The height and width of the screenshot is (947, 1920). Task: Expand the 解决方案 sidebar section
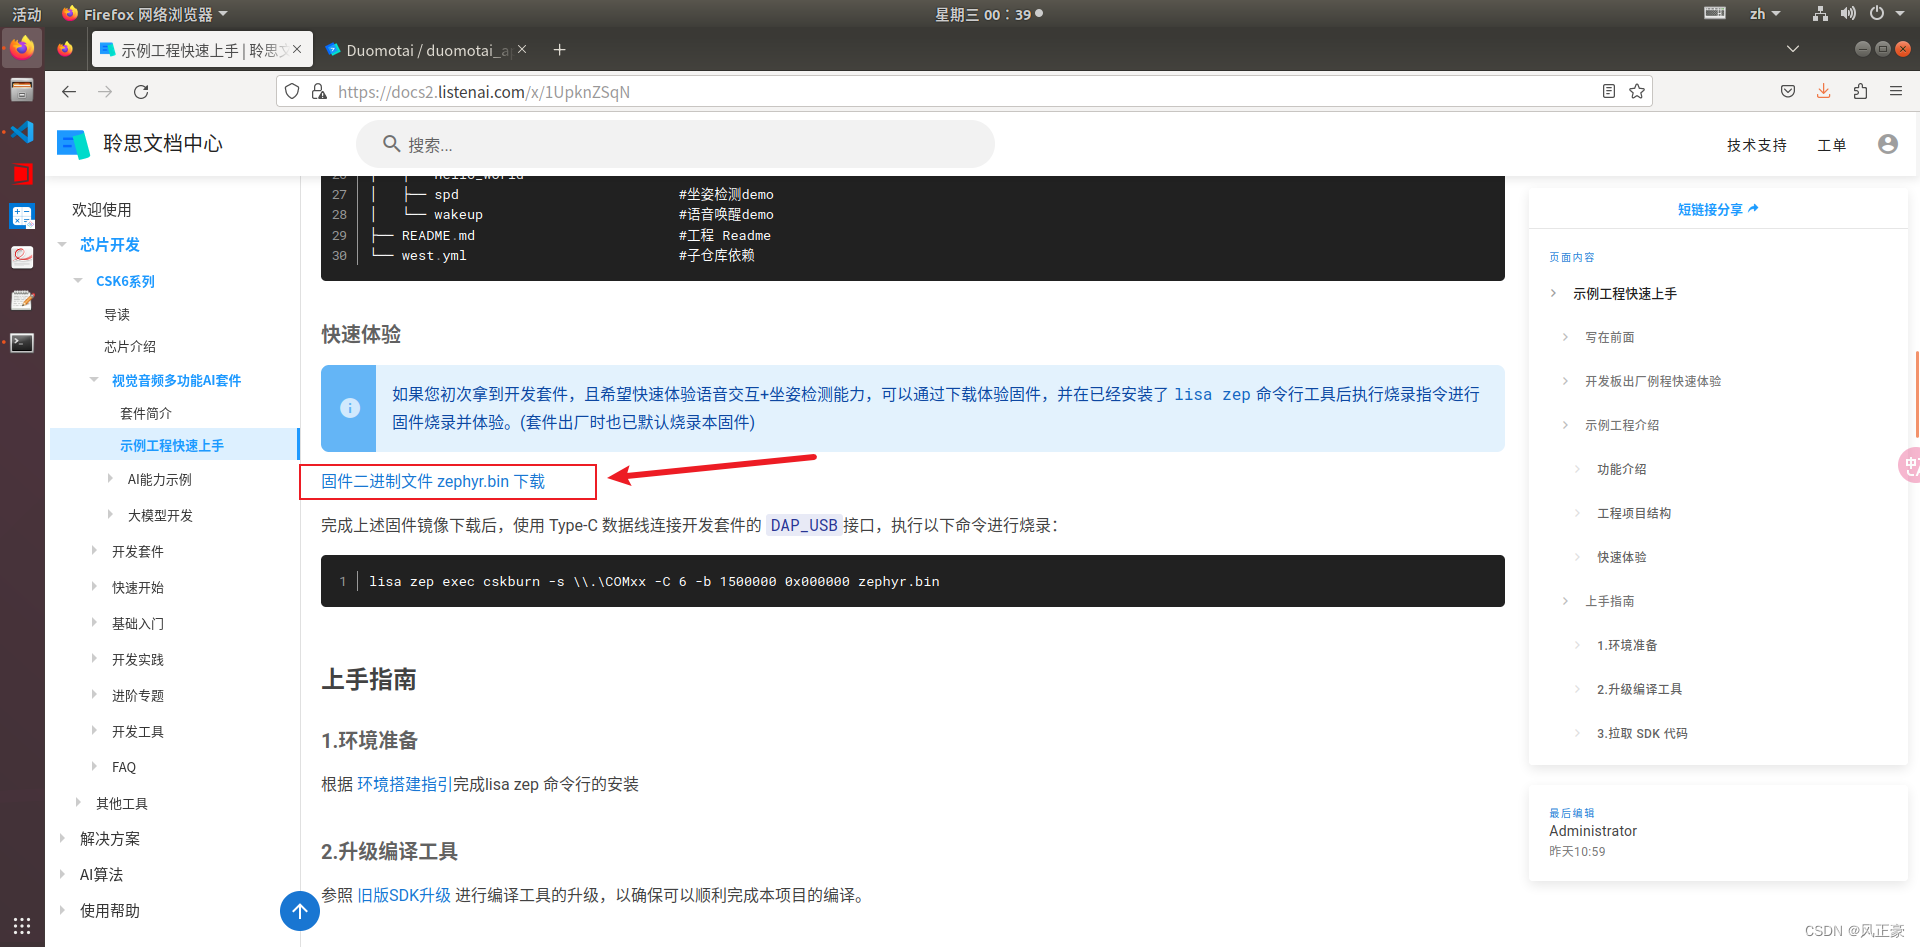63,839
